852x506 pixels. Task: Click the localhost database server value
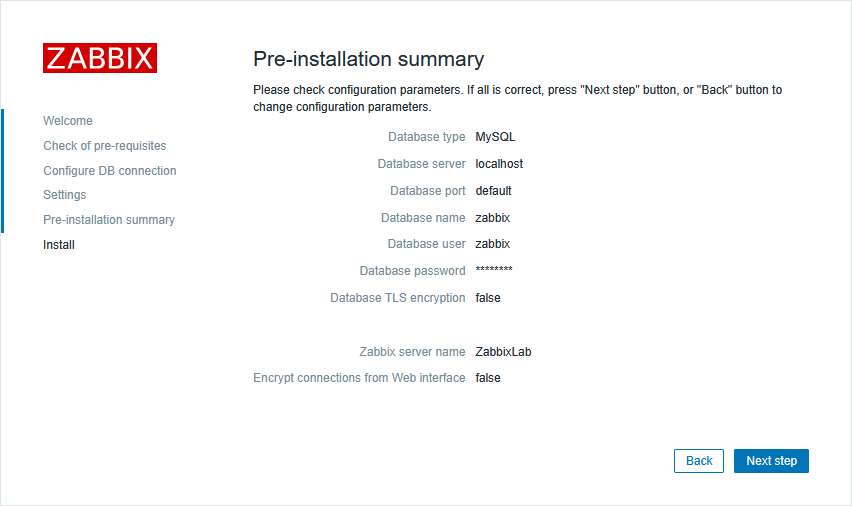point(499,164)
